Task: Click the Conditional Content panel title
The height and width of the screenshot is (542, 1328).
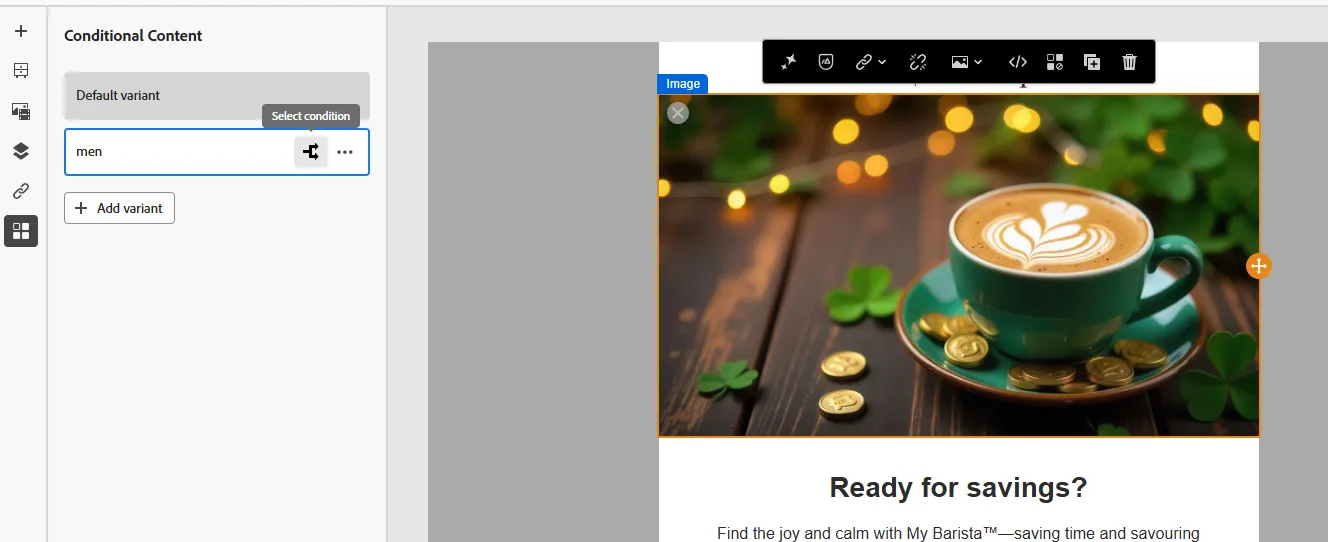Action: point(133,36)
